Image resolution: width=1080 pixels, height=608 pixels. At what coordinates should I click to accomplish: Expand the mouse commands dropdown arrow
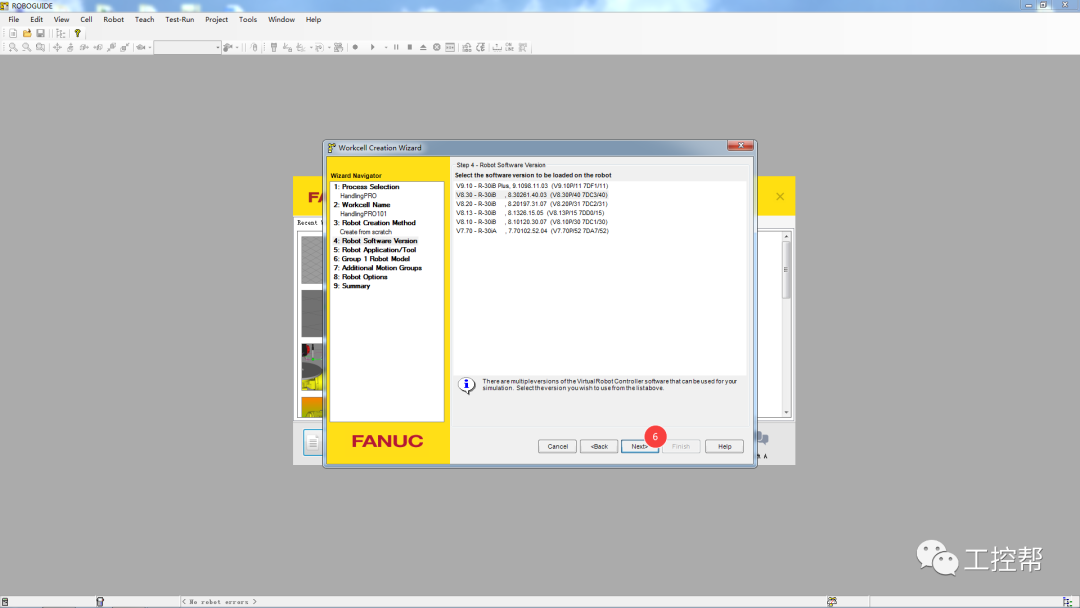click(237, 48)
